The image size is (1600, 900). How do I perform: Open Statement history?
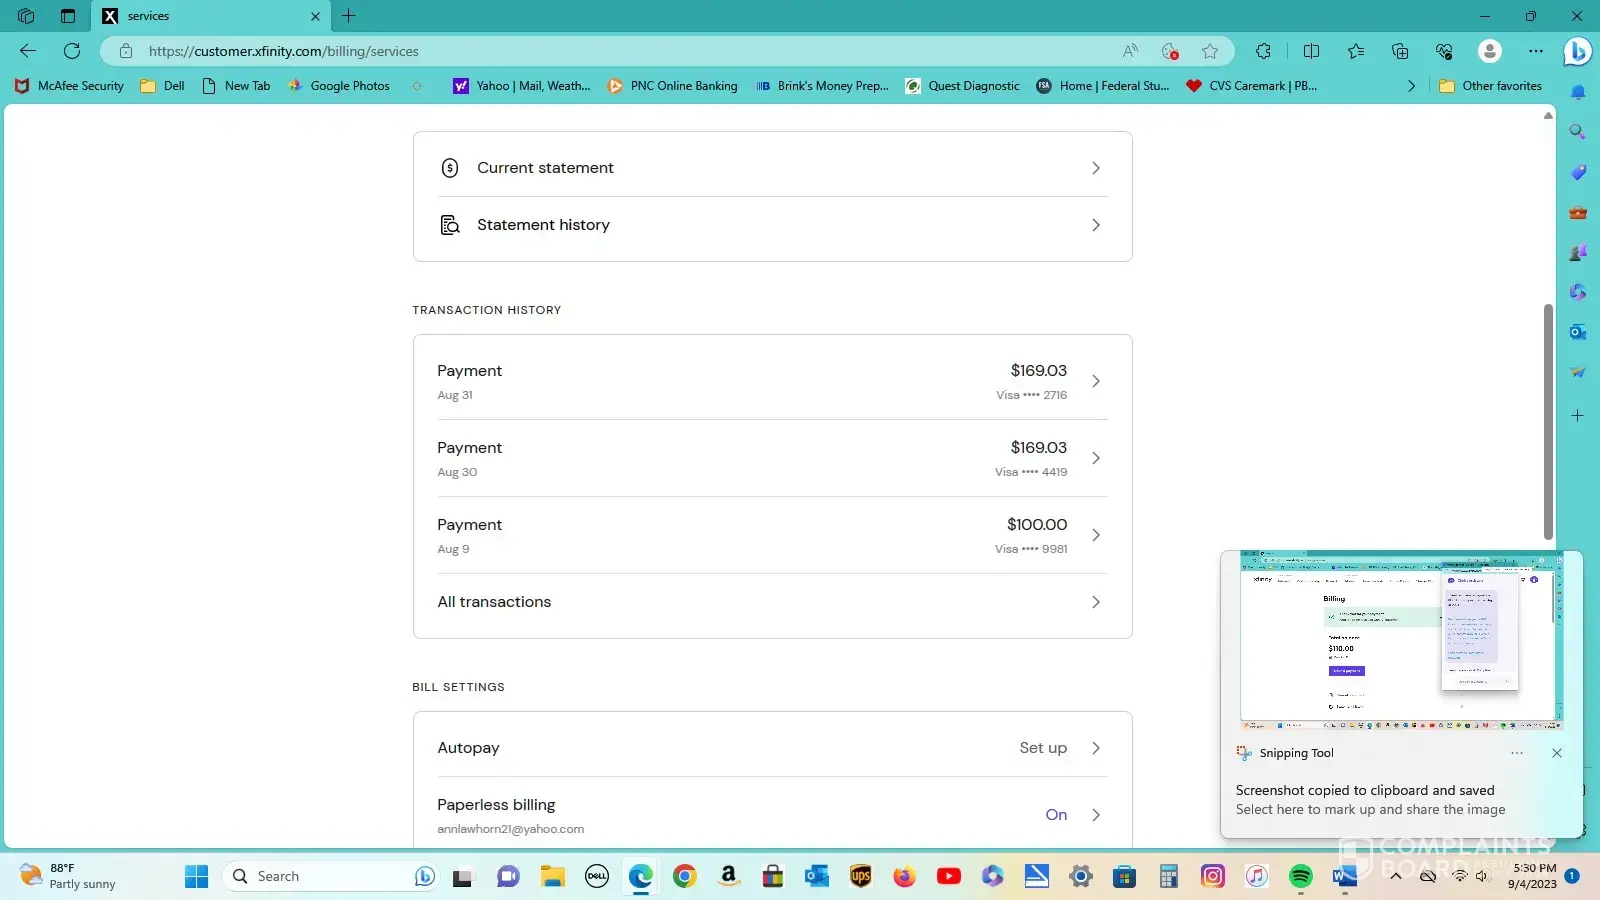(x=543, y=225)
